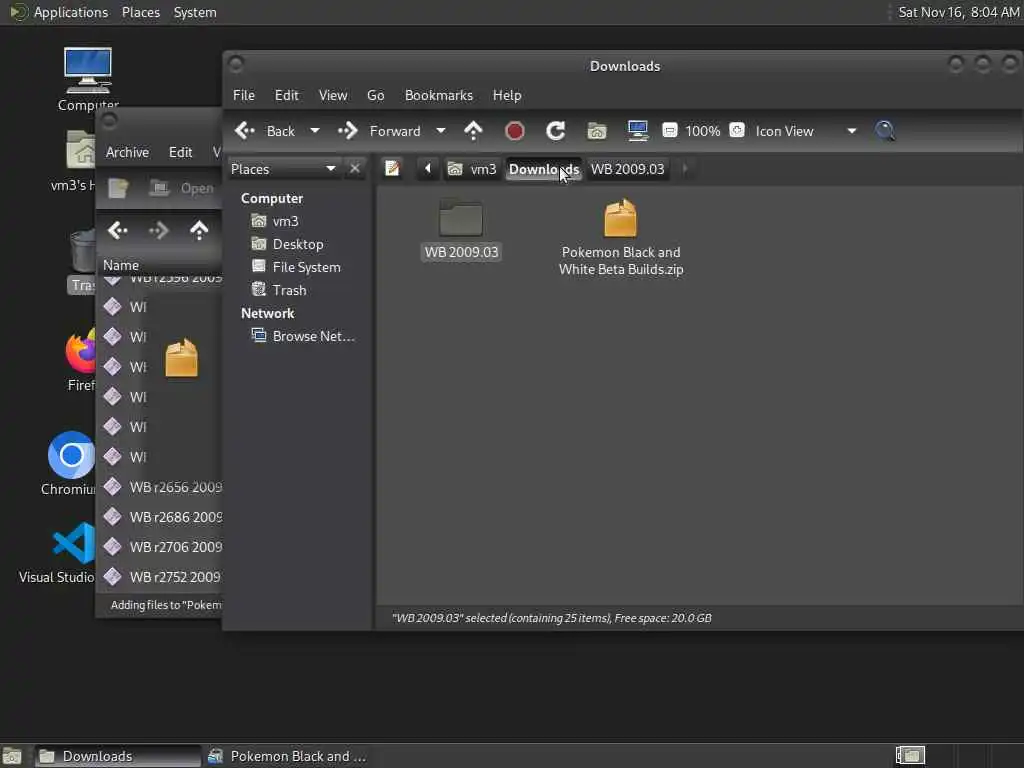This screenshot has width=1024, height=768.
Task: Close the Places side pane
Action: (x=355, y=169)
